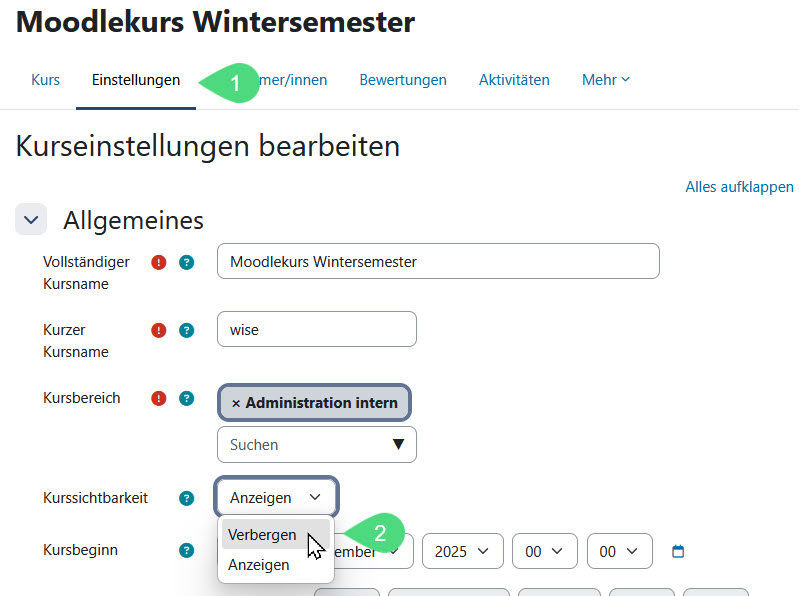Click the Kurseinstellungen bearbeiten heading
Screen dimensions: 799x596
208,146
